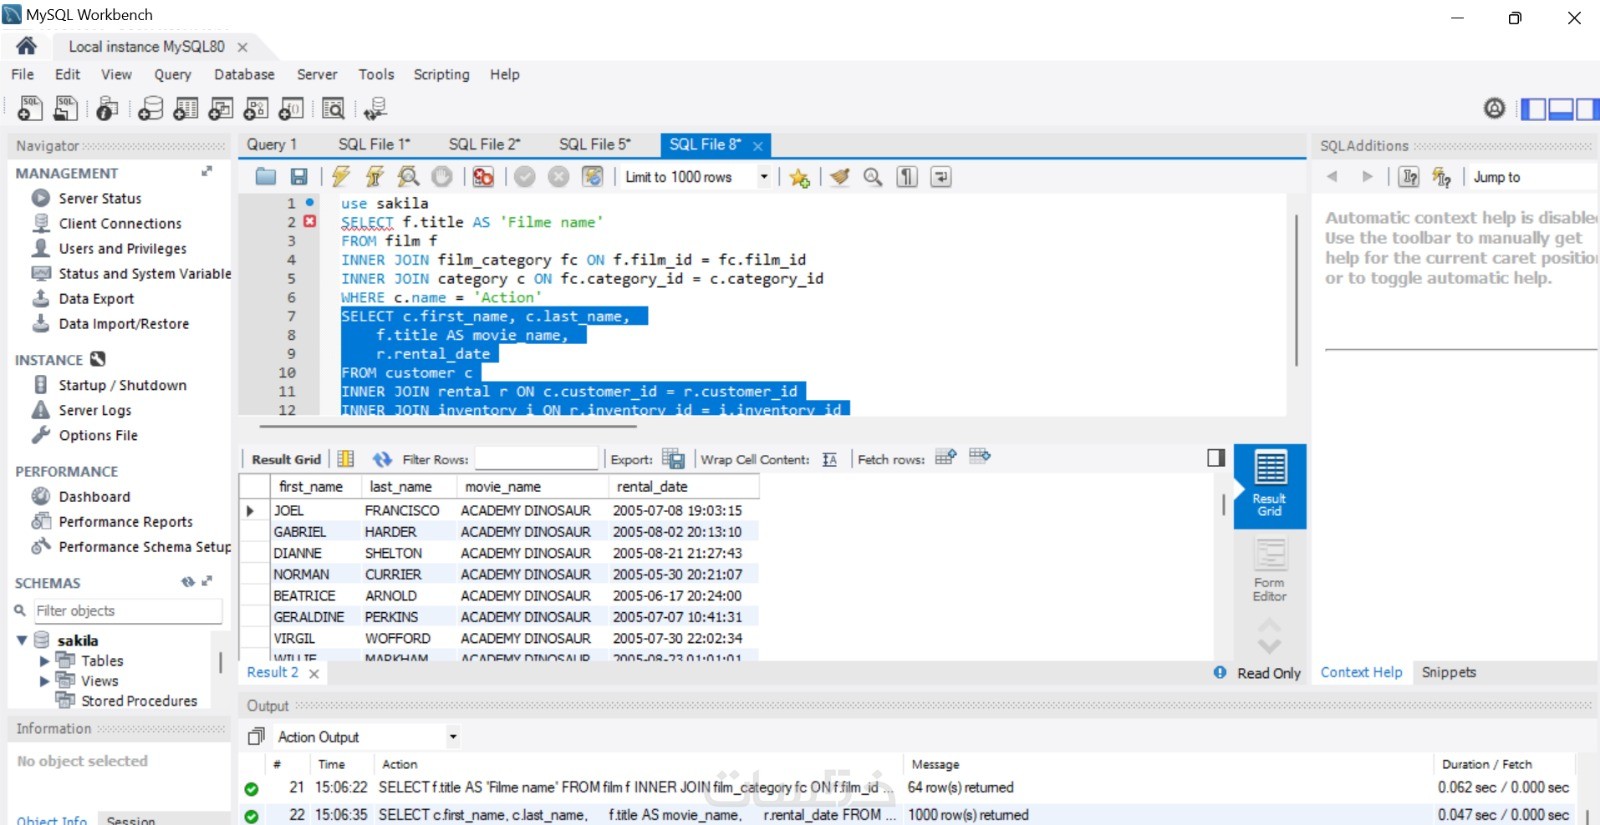
Task: Create a new stored procedure icon
Action: point(256,108)
